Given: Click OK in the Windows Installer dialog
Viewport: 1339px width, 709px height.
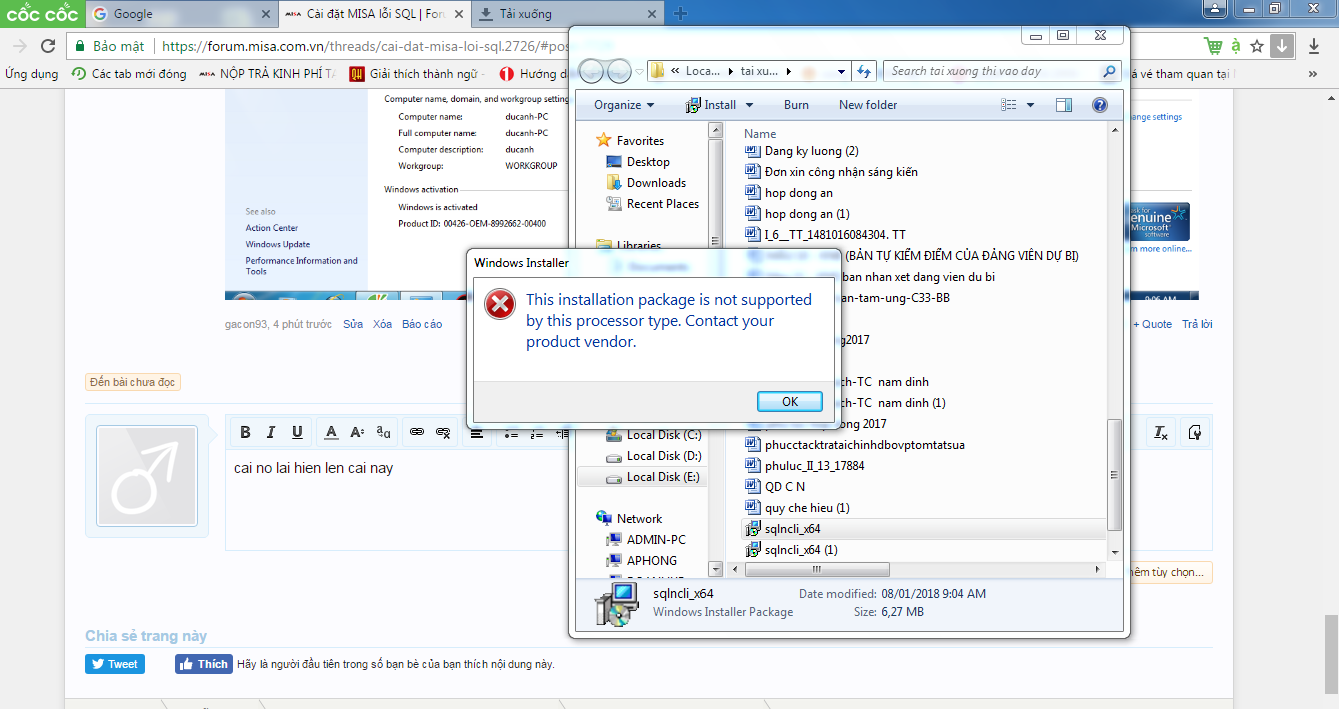Looking at the screenshot, I should pos(790,401).
